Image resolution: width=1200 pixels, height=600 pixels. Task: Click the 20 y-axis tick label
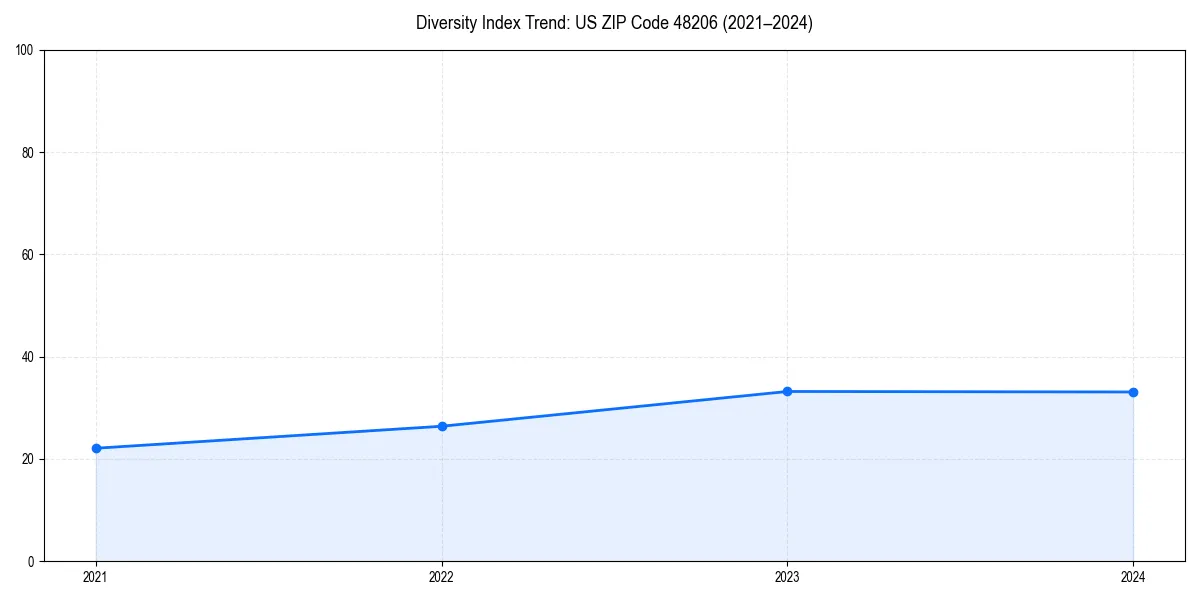27,458
